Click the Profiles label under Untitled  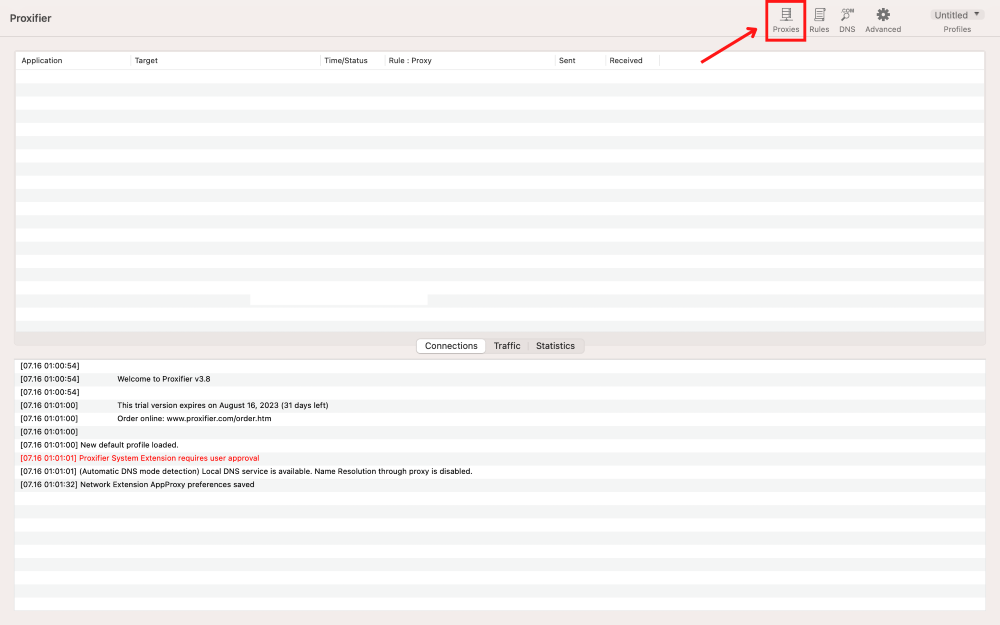tap(957, 29)
